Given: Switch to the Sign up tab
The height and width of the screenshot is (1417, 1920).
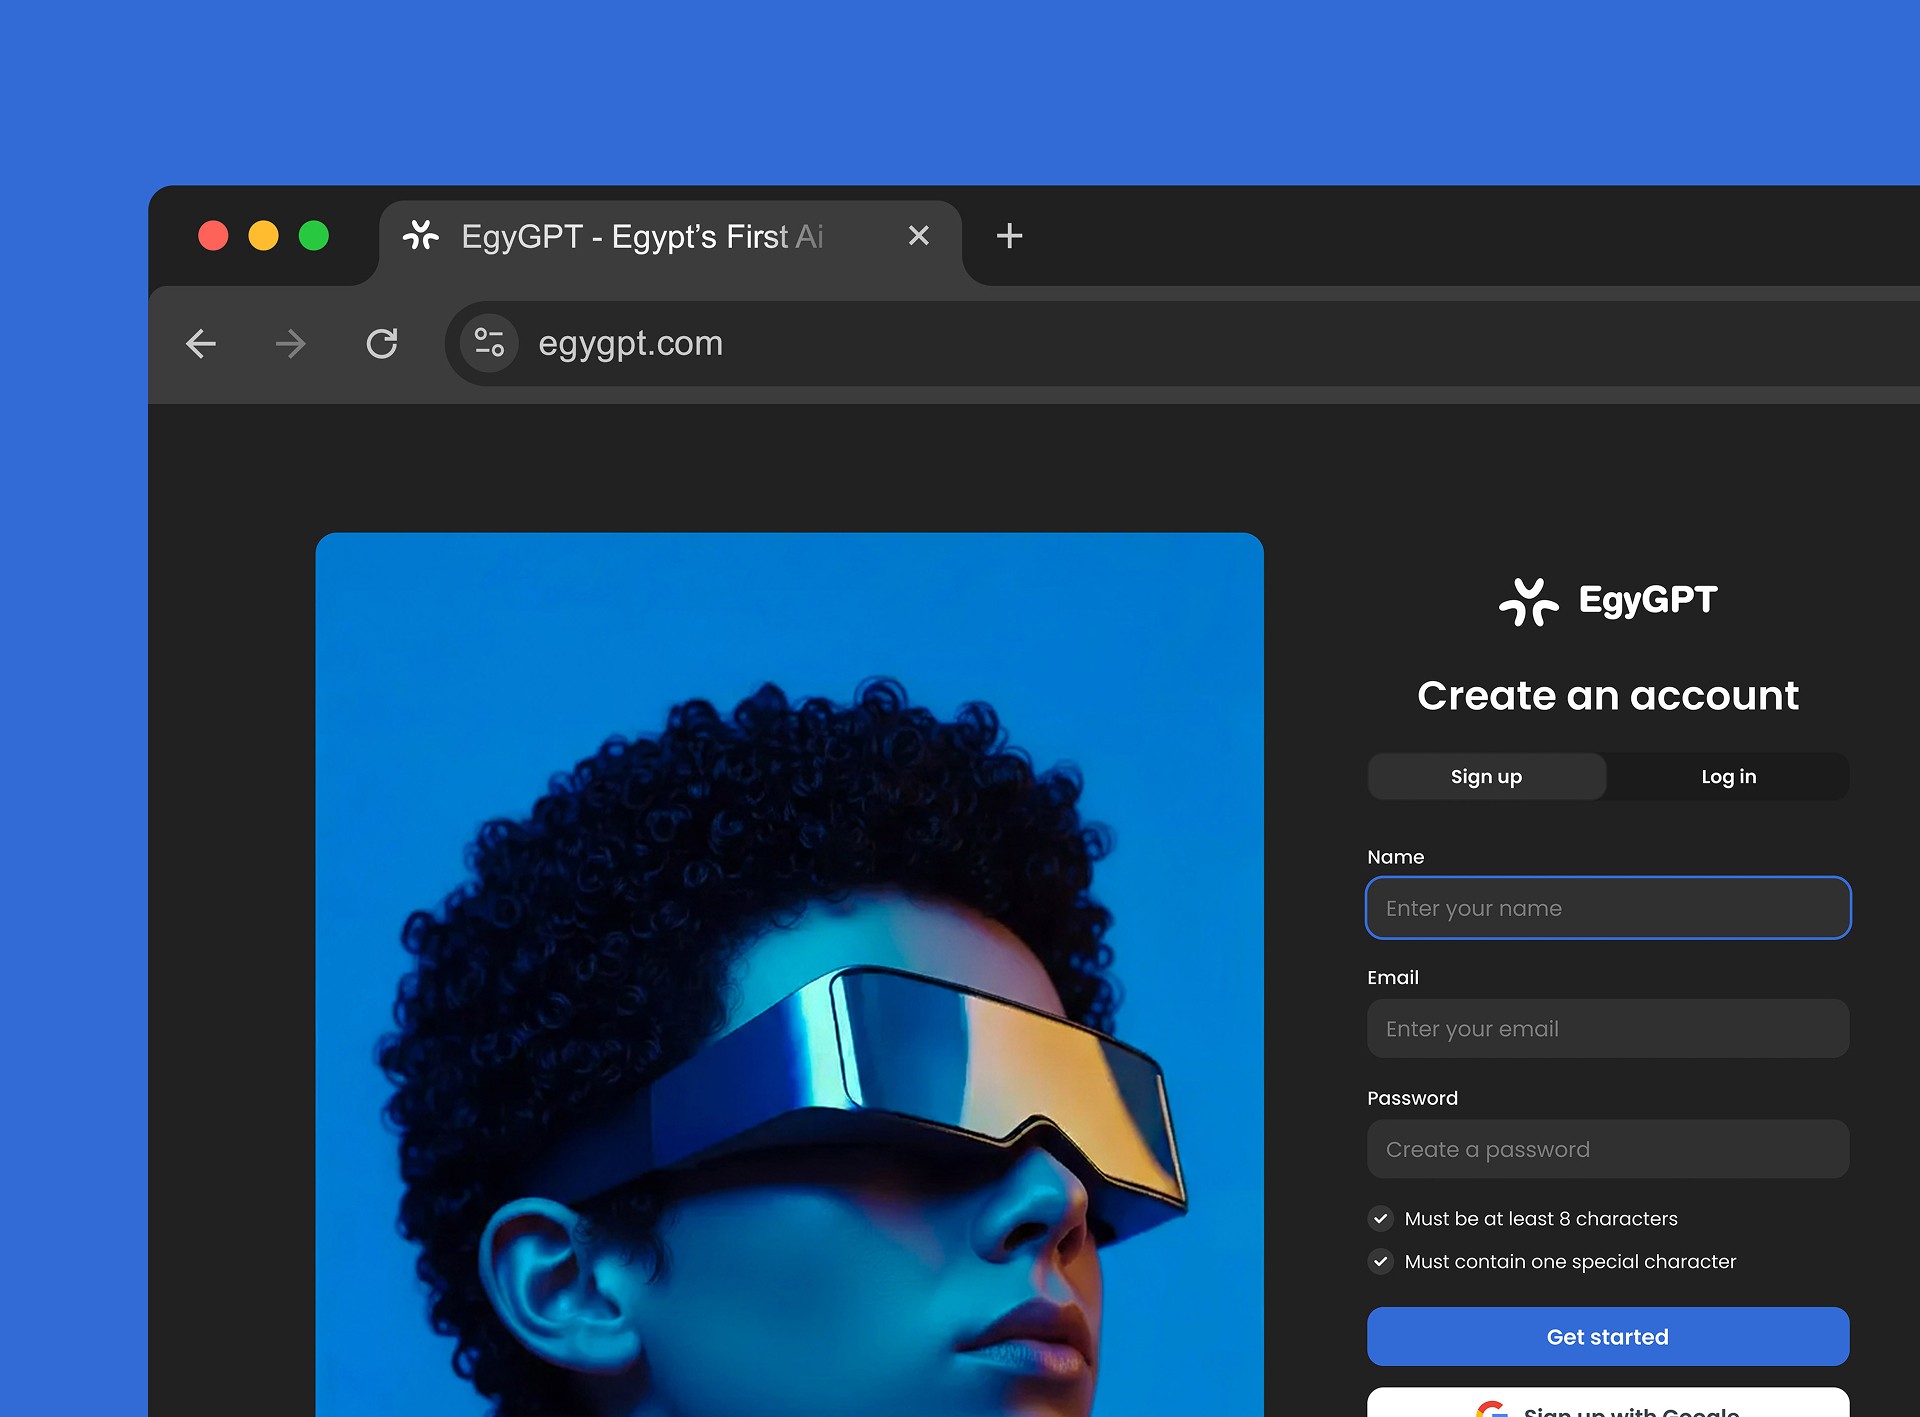Looking at the screenshot, I should coord(1486,777).
